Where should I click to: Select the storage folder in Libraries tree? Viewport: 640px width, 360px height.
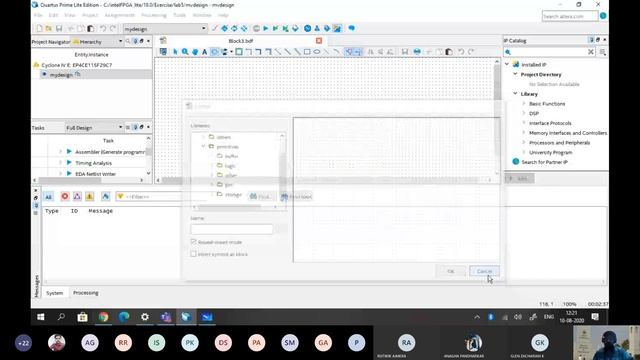[233, 194]
